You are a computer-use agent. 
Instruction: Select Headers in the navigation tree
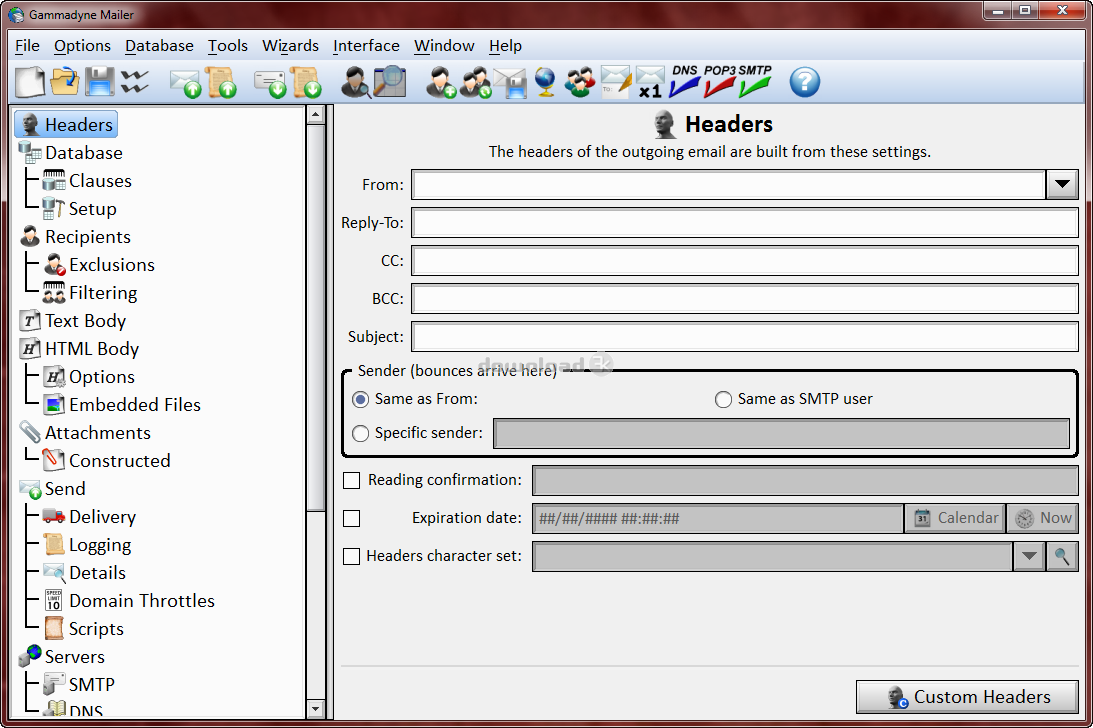pos(66,125)
